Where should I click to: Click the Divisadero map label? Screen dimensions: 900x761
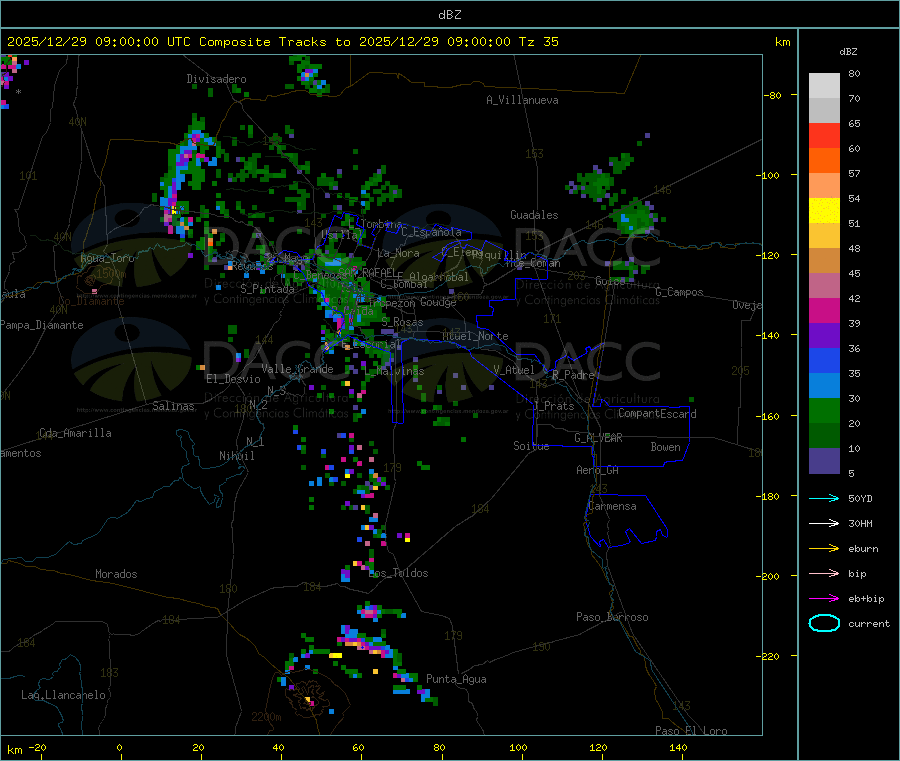coord(216,79)
